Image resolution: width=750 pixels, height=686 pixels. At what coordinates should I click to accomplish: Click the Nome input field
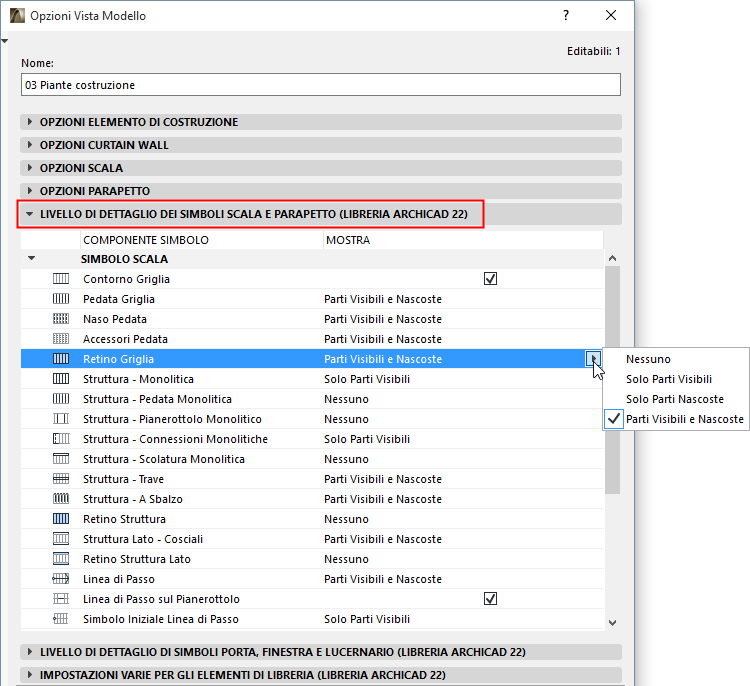[321, 85]
